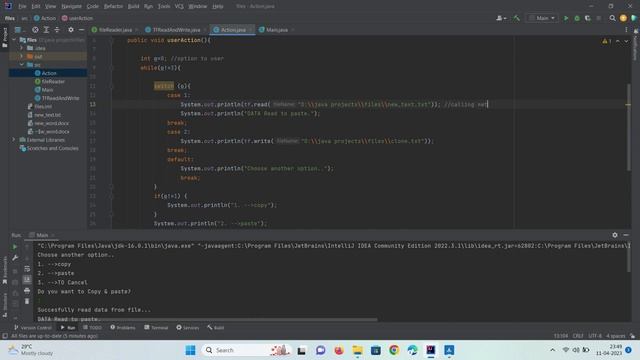Open Problems tool window
The image size is (640, 360).
point(122,327)
